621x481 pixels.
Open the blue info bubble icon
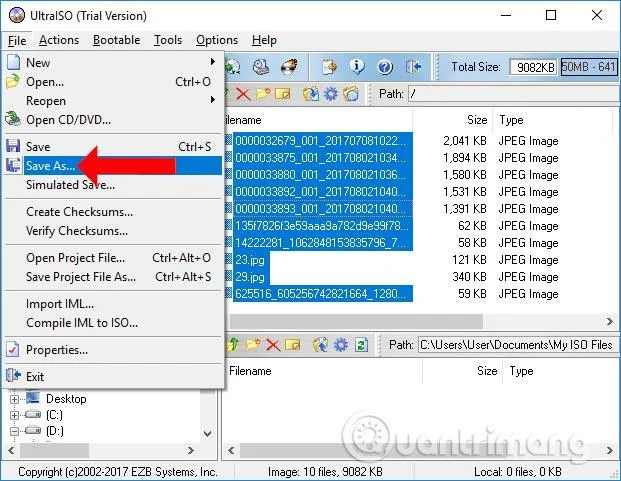pyautogui.click(x=357, y=67)
